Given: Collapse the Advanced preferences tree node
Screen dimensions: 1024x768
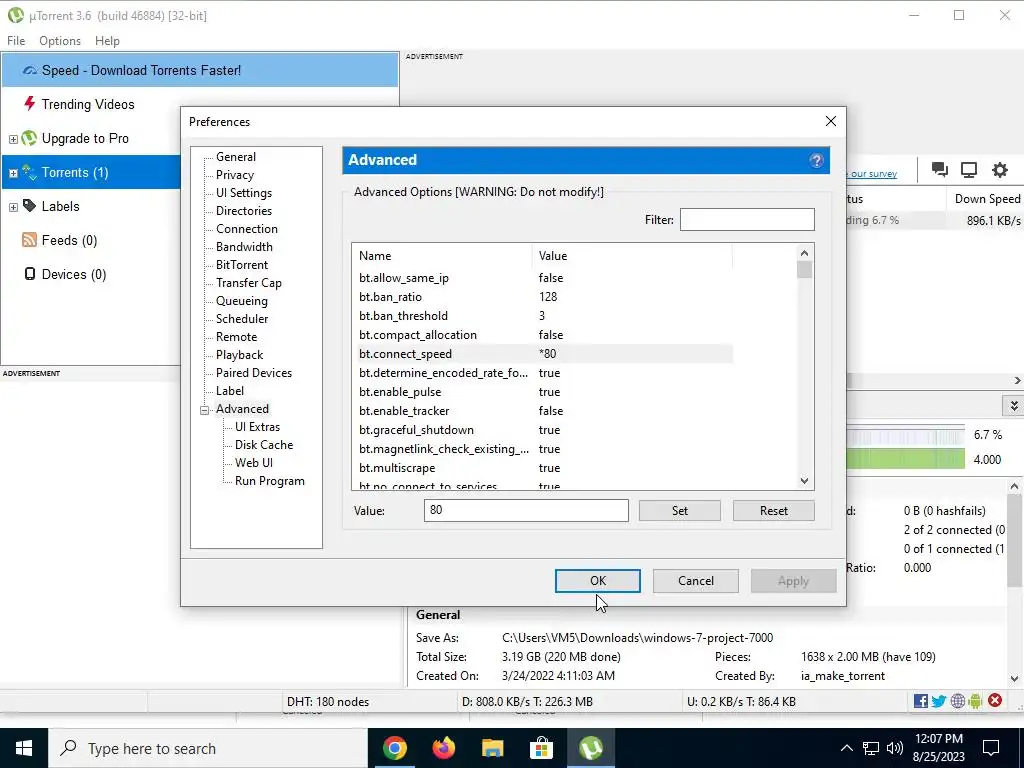Looking at the screenshot, I should pos(204,410).
